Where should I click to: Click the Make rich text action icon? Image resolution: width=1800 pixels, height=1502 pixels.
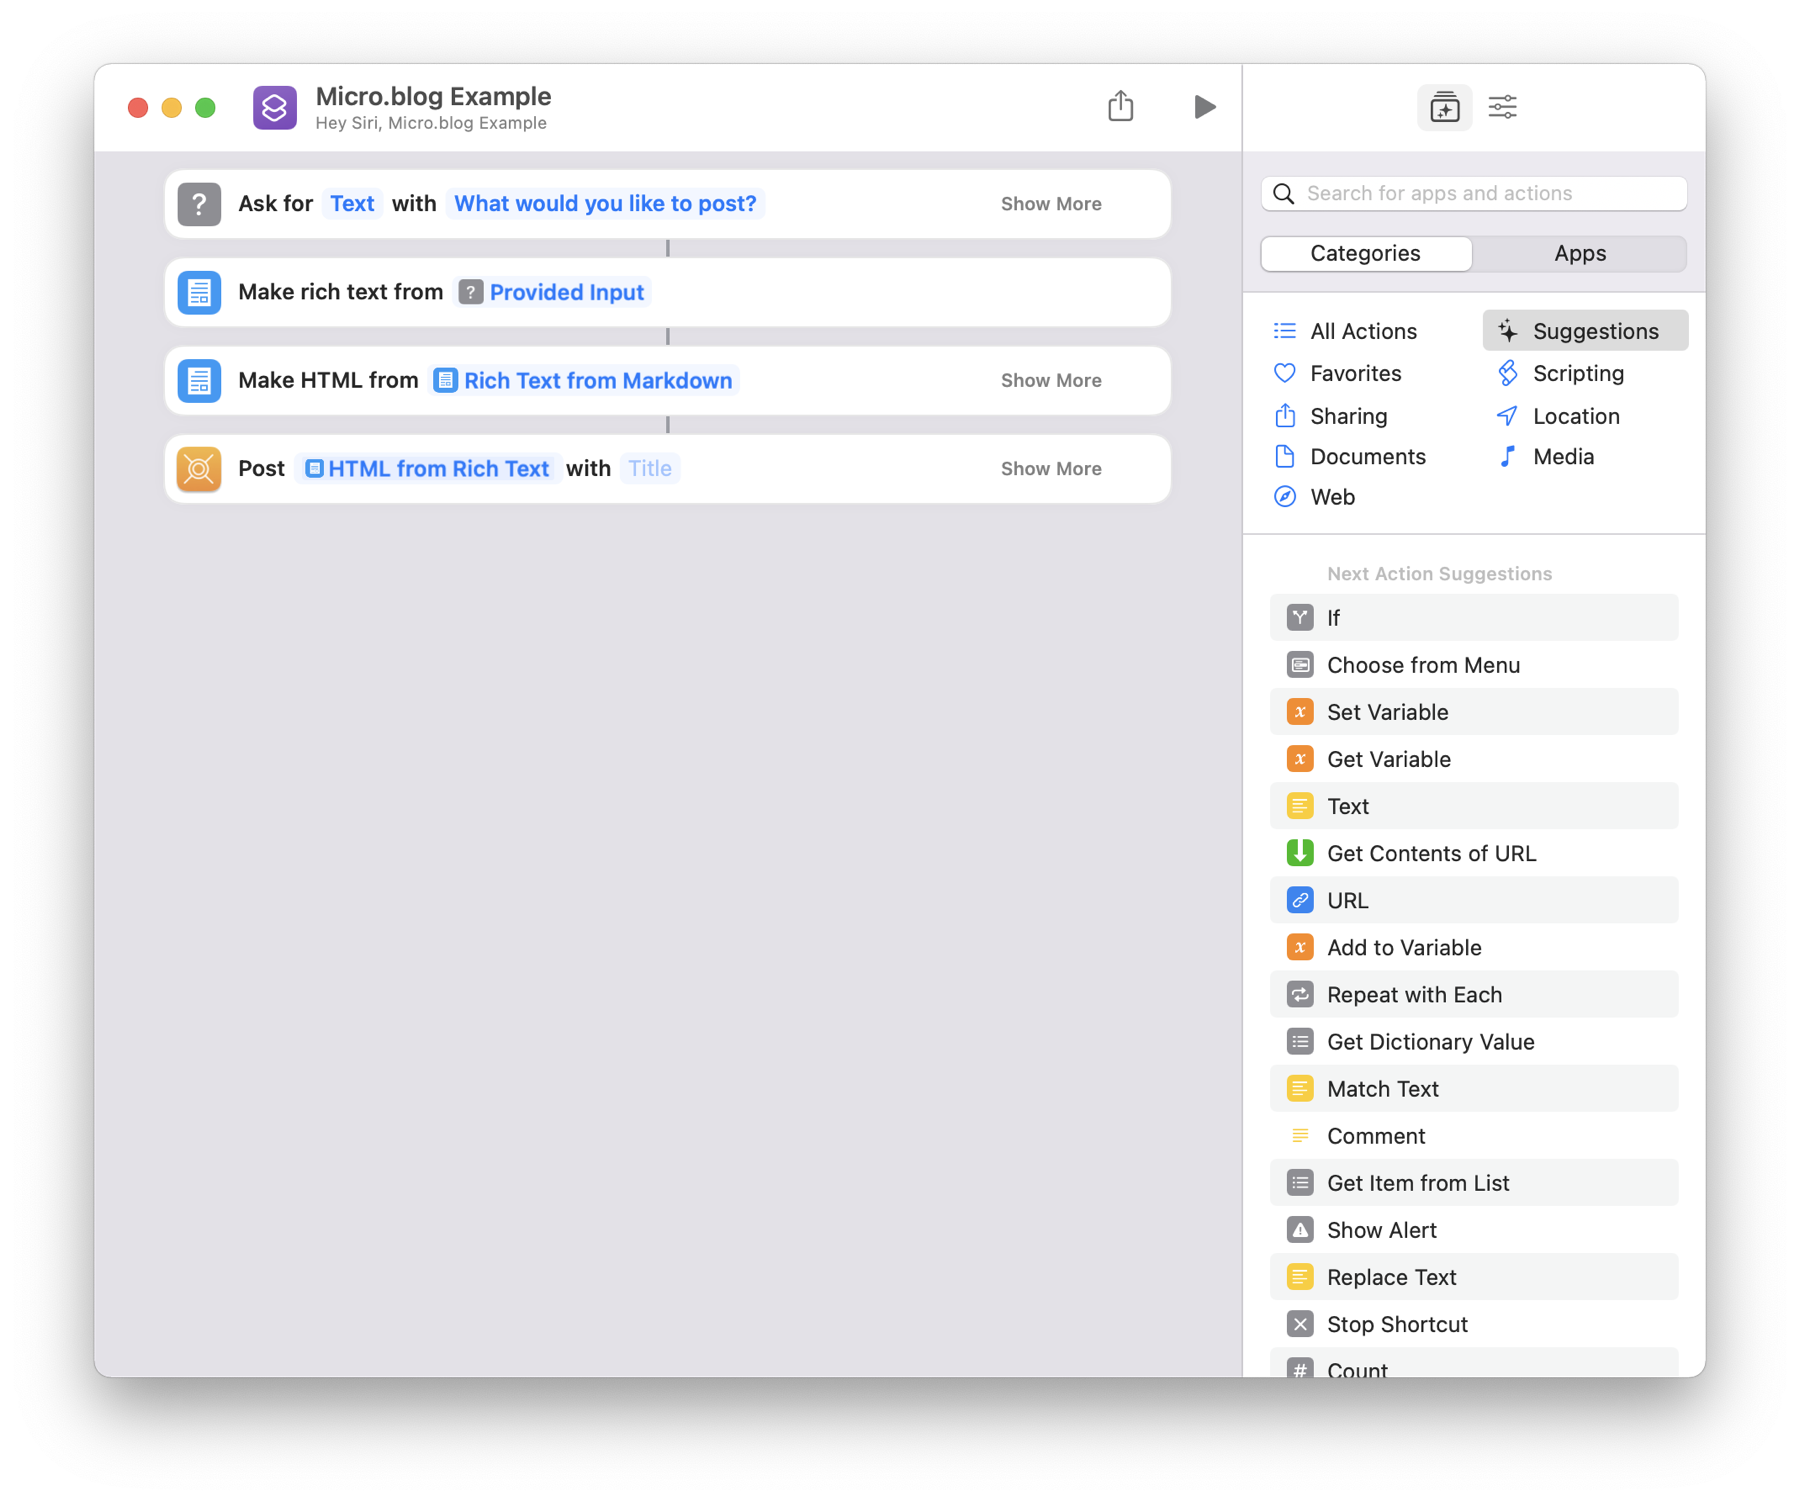coord(199,292)
